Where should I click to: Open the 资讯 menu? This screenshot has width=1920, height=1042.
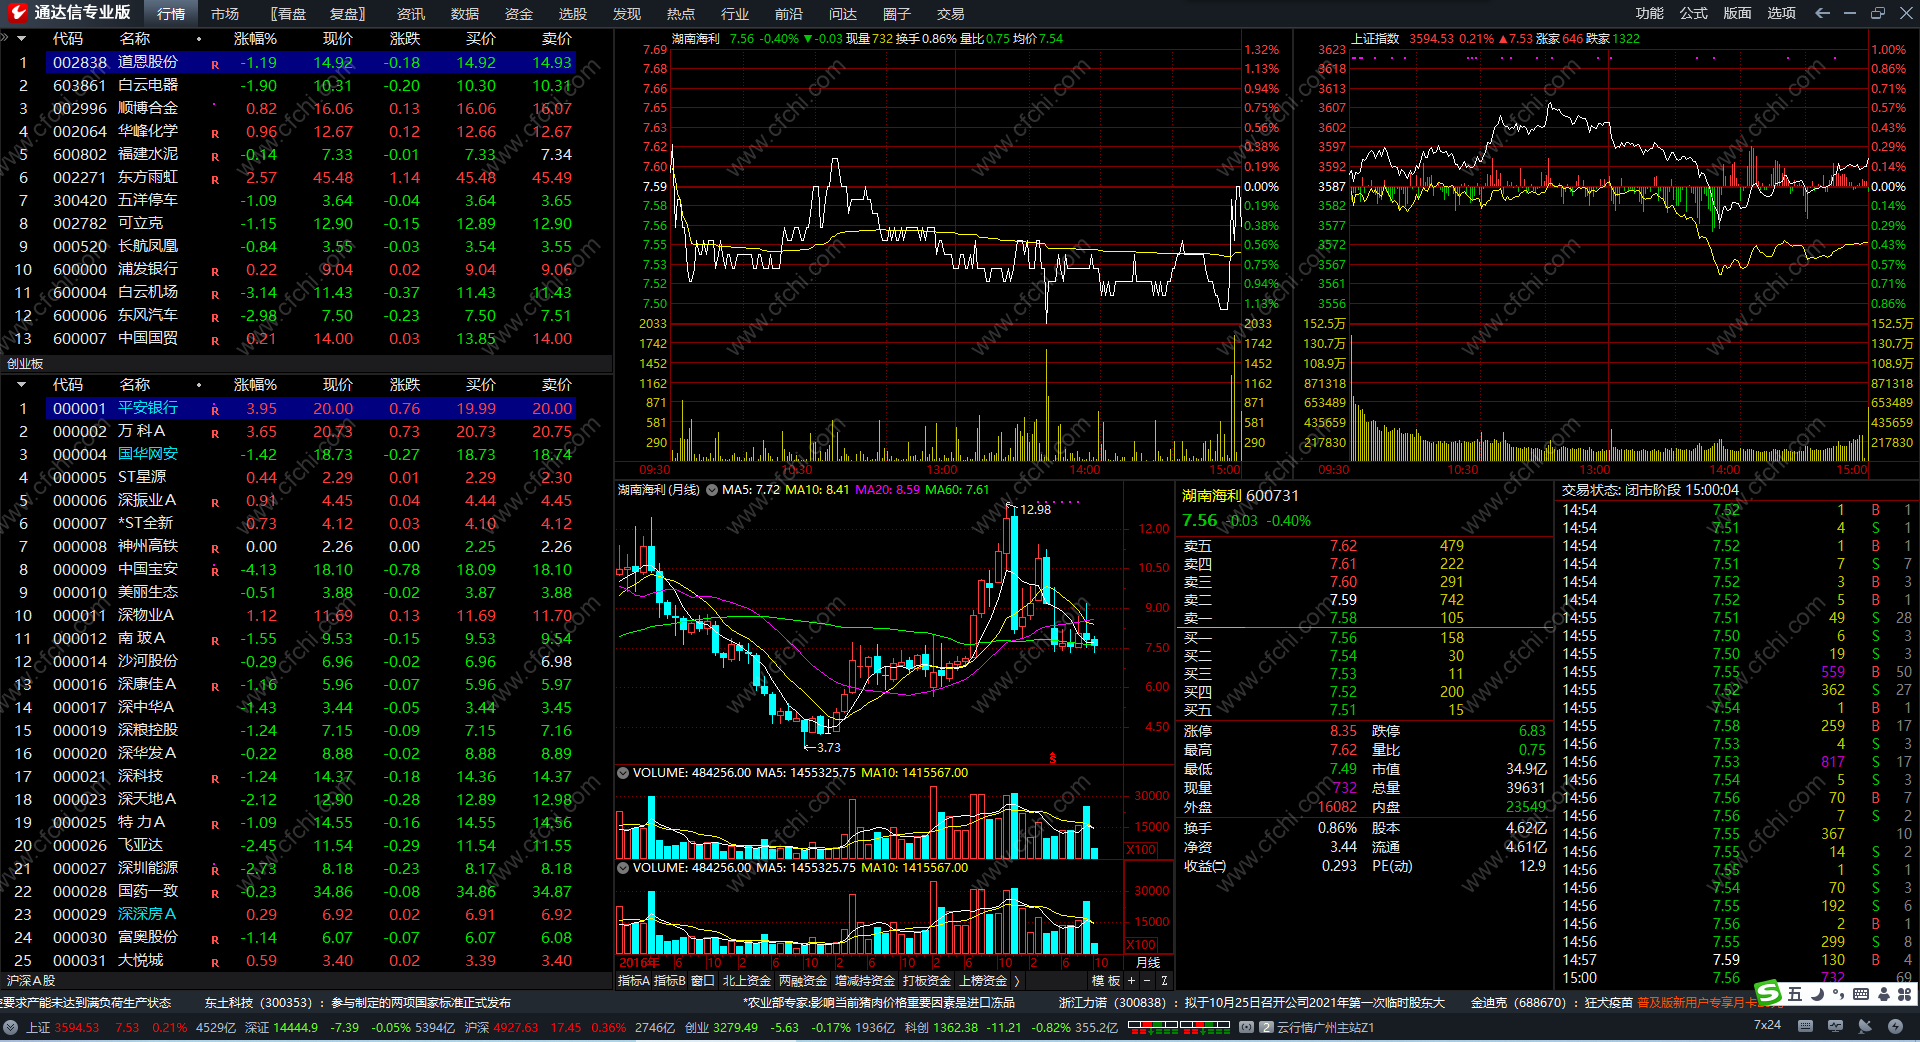tap(411, 14)
